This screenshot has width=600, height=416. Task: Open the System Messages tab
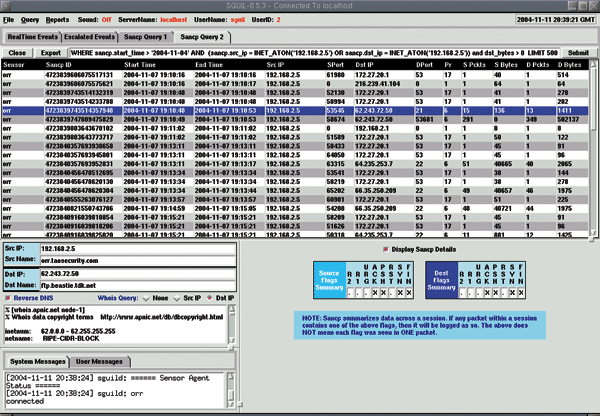38,359
